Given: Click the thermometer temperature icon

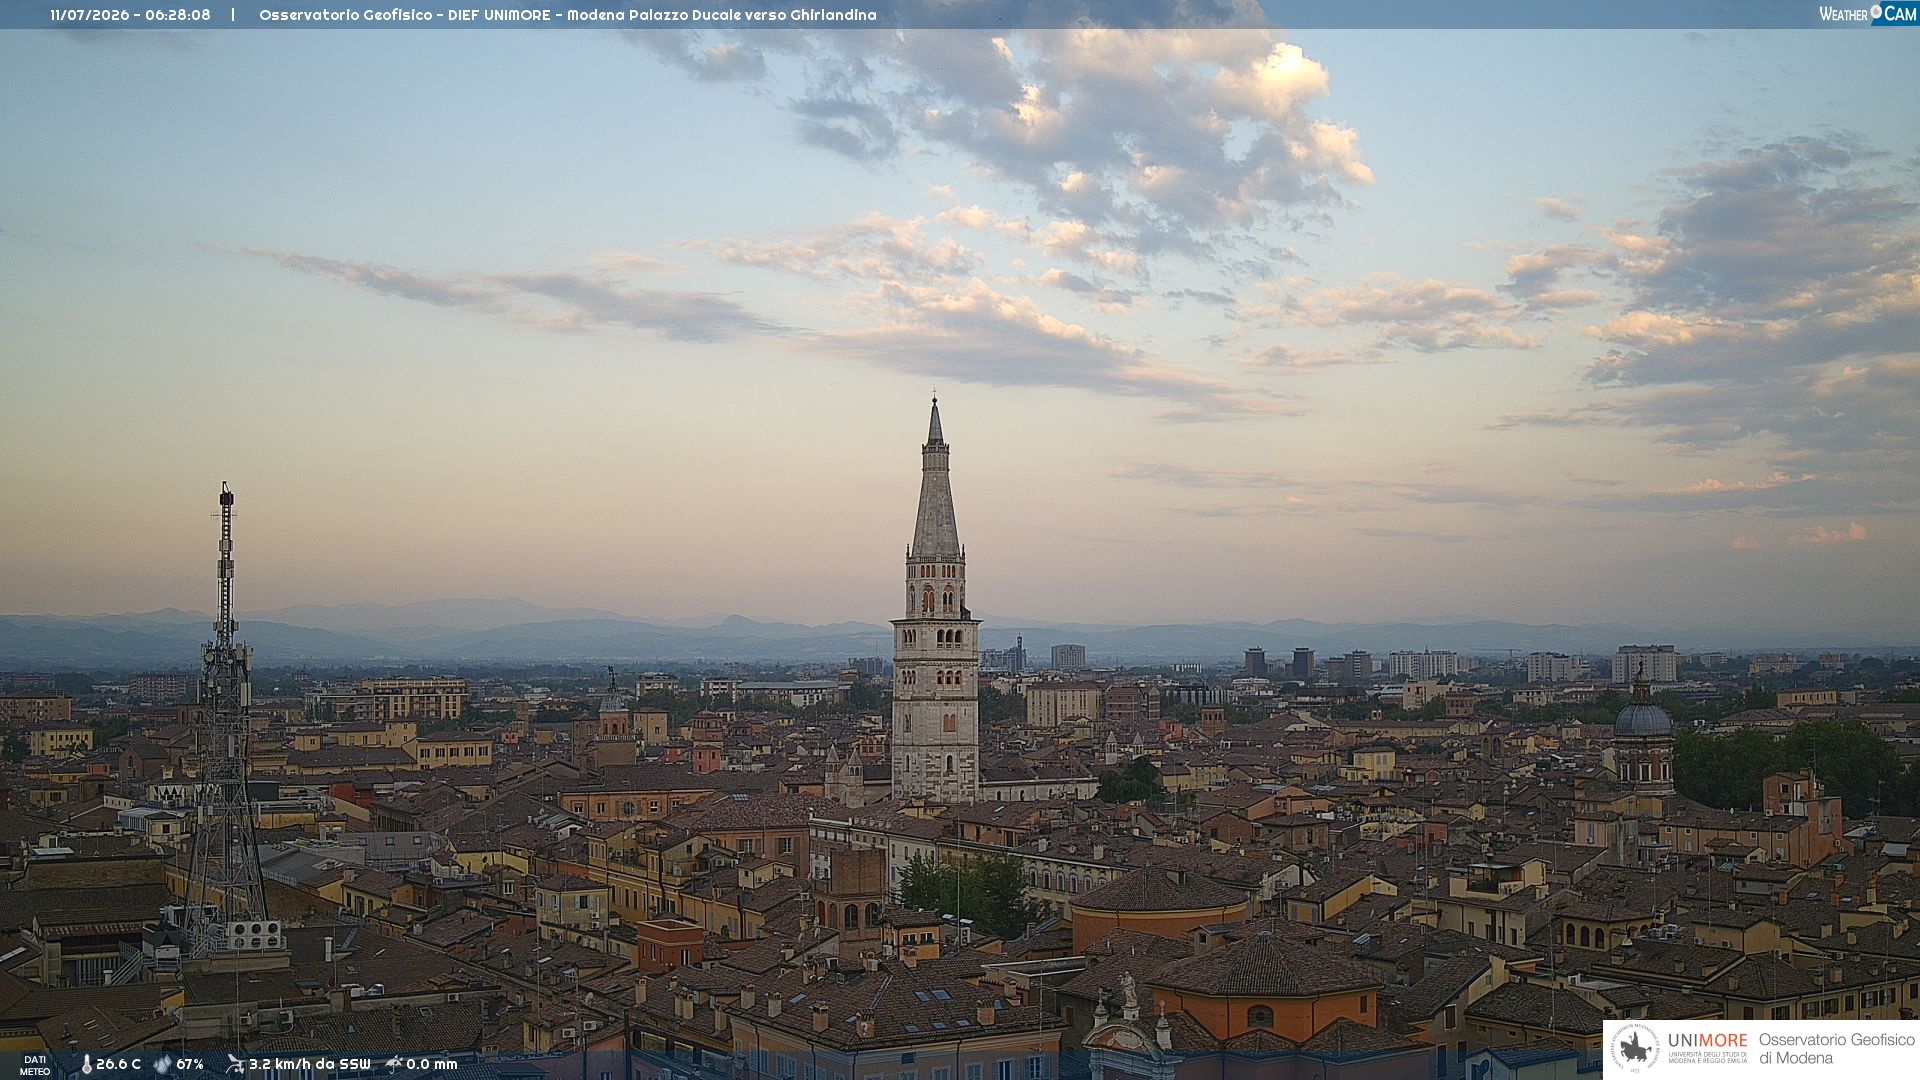Looking at the screenshot, I should tap(86, 1064).
